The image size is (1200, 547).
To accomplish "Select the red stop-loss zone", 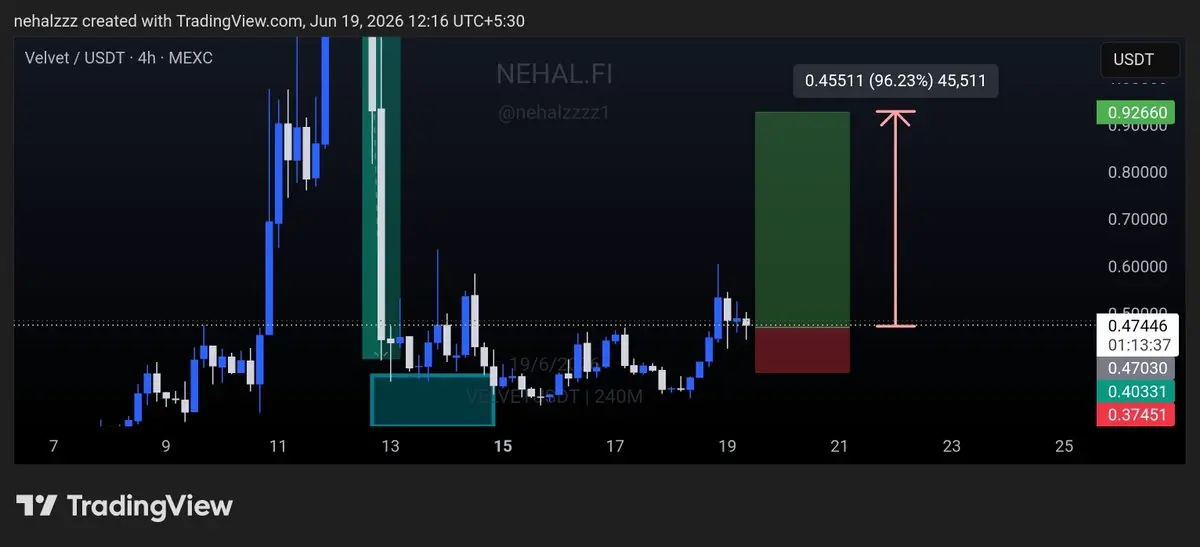I will coord(802,350).
